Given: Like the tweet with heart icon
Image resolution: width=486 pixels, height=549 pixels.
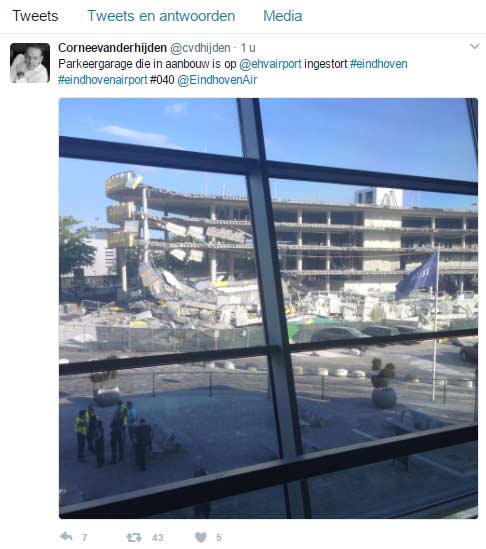Looking at the screenshot, I should 201,537.
